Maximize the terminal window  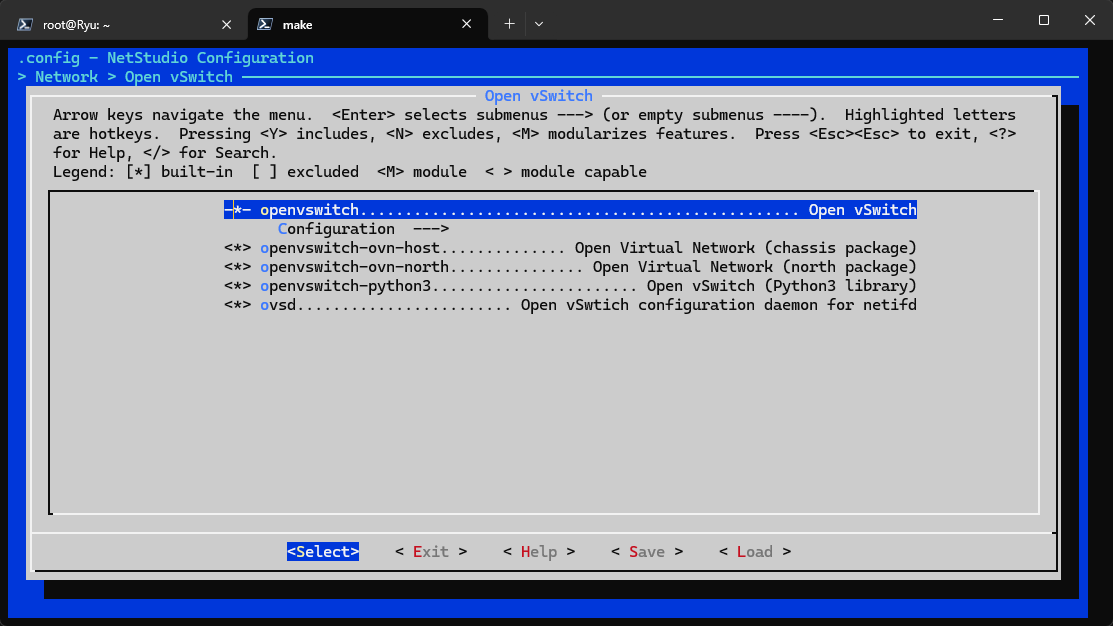pyautogui.click(x=1043, y=20)
